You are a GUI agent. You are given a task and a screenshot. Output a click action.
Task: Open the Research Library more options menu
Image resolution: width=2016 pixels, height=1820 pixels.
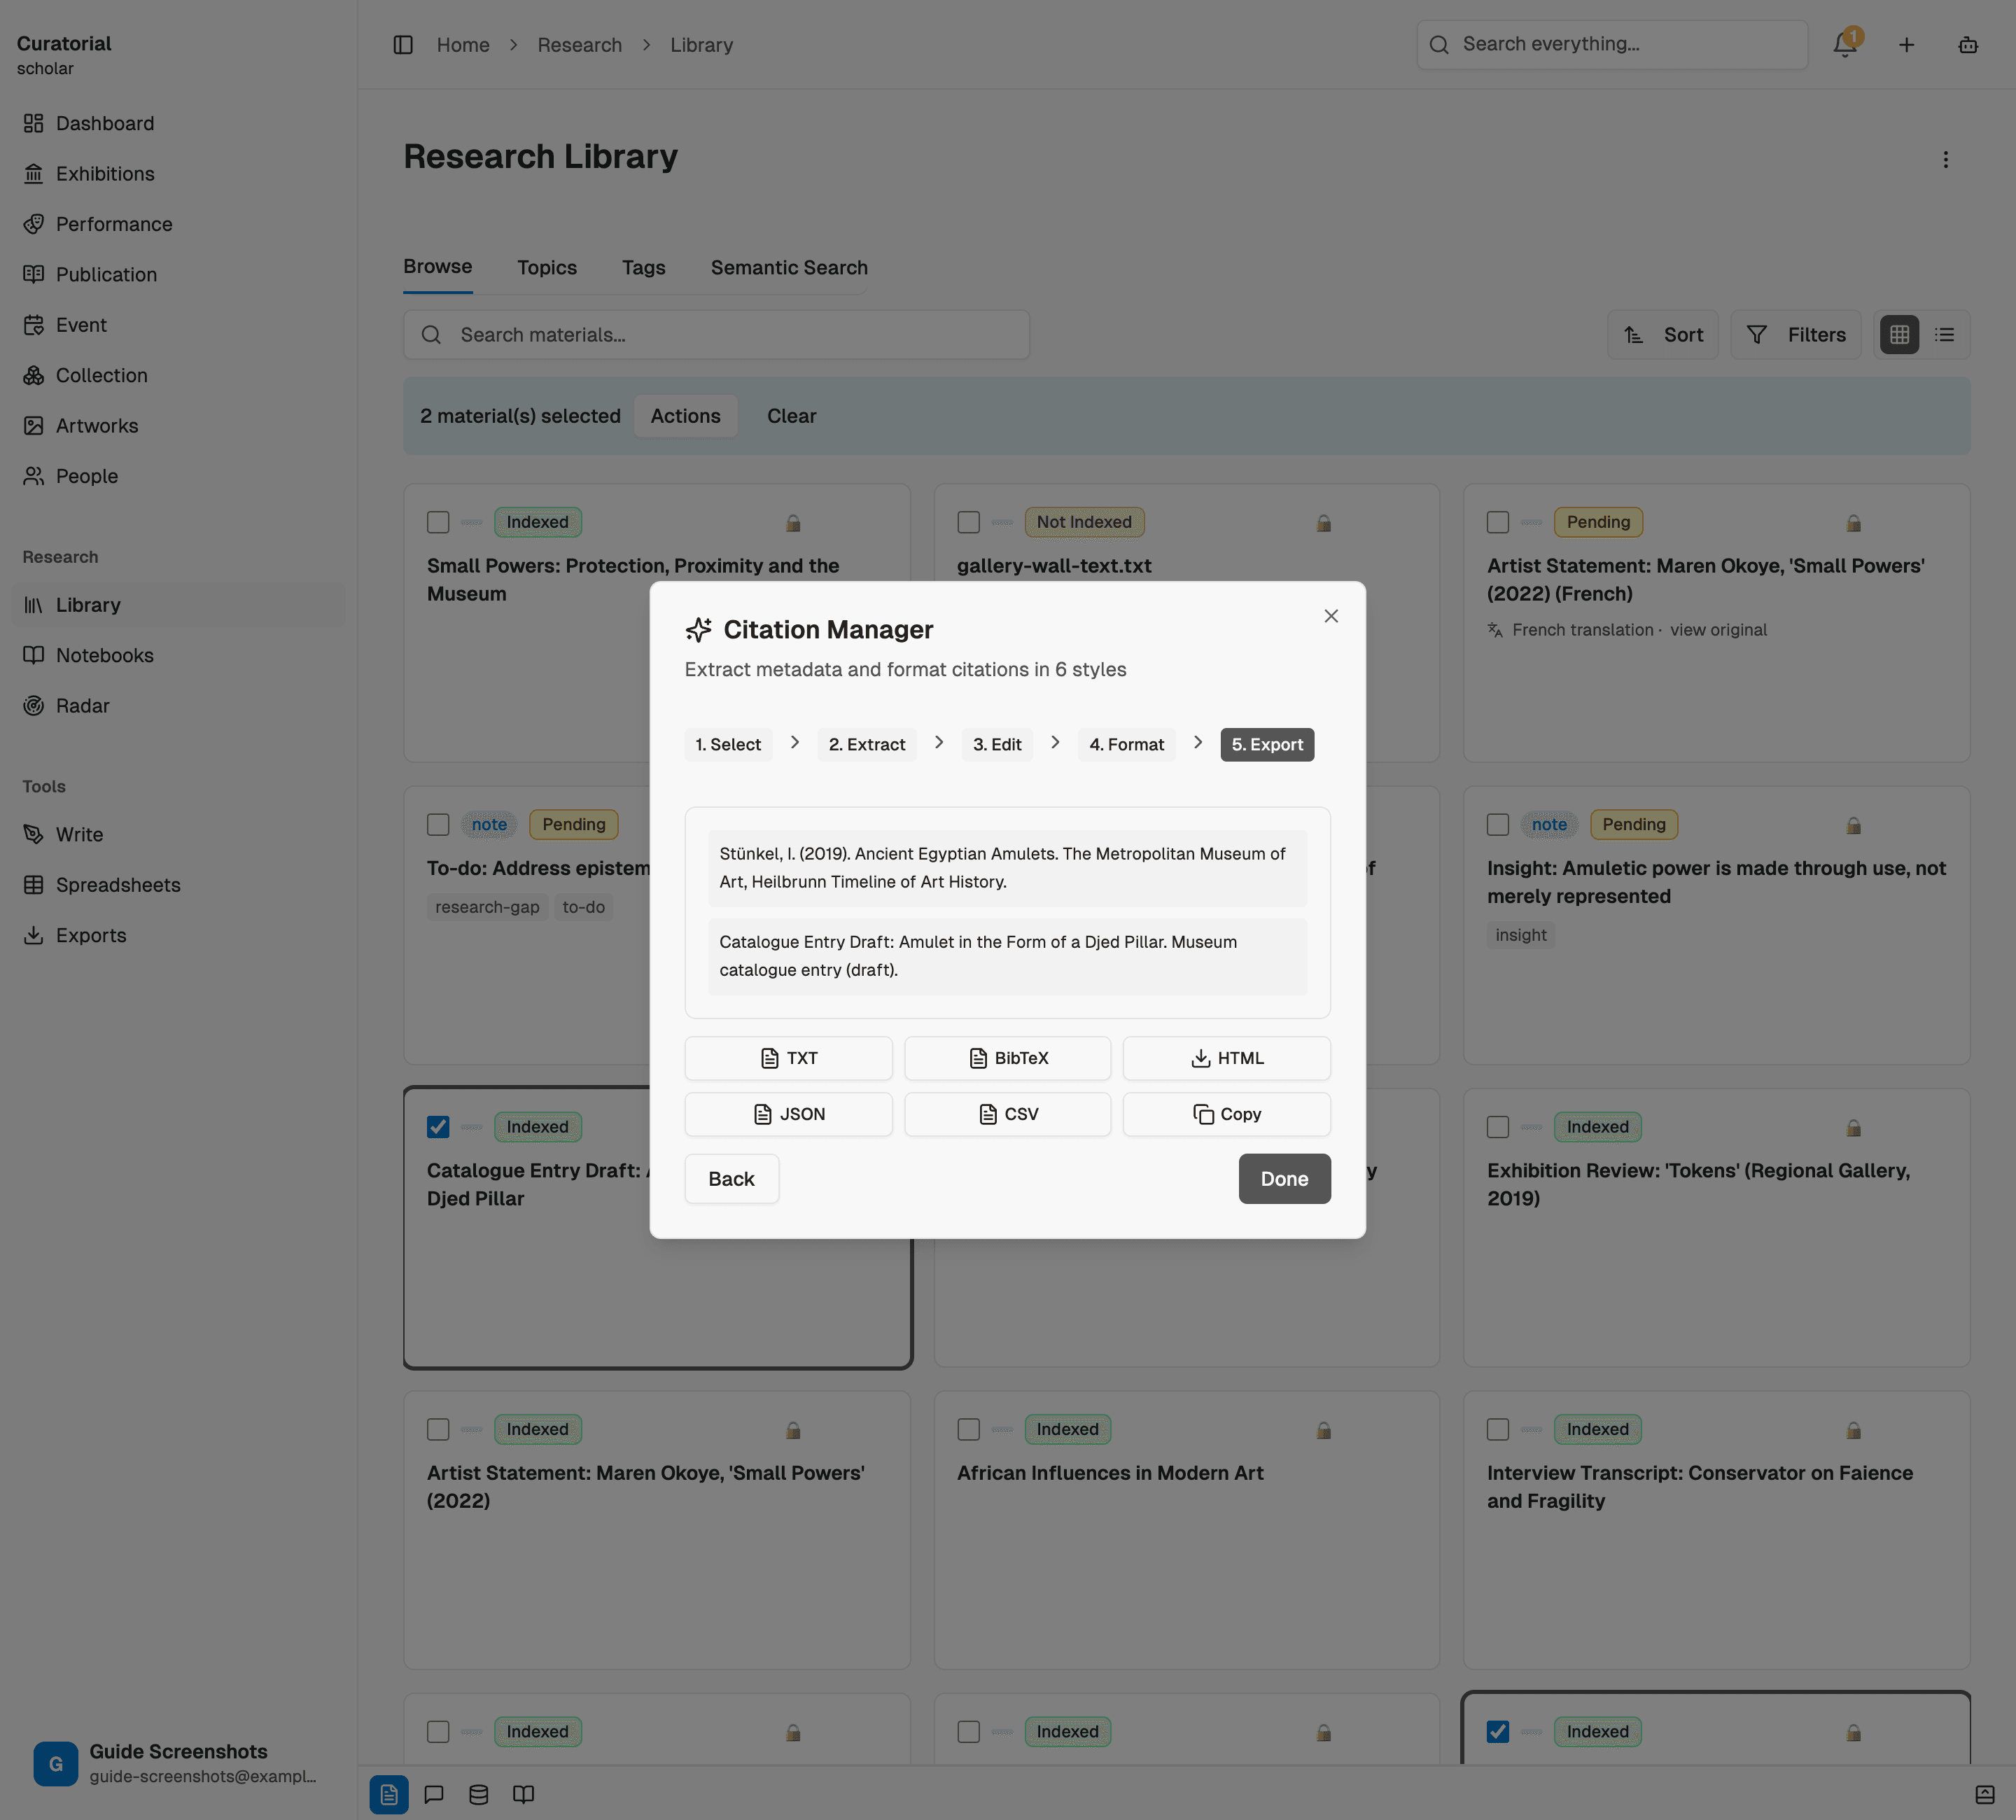pos(1946,160)
